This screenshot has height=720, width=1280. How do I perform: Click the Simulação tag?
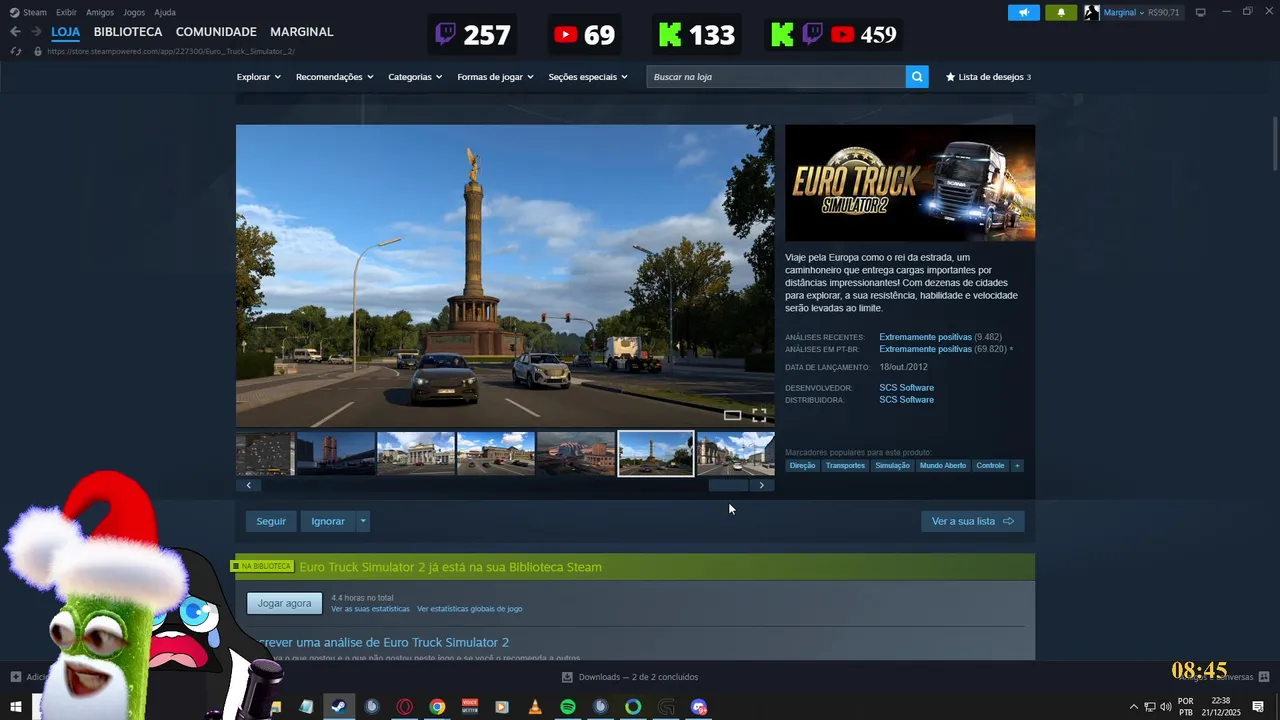point(892,465)
